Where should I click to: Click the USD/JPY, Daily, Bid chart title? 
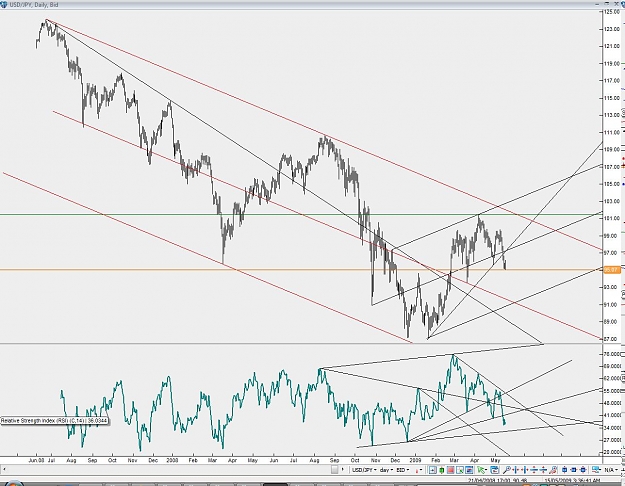(x=34, y=5)
